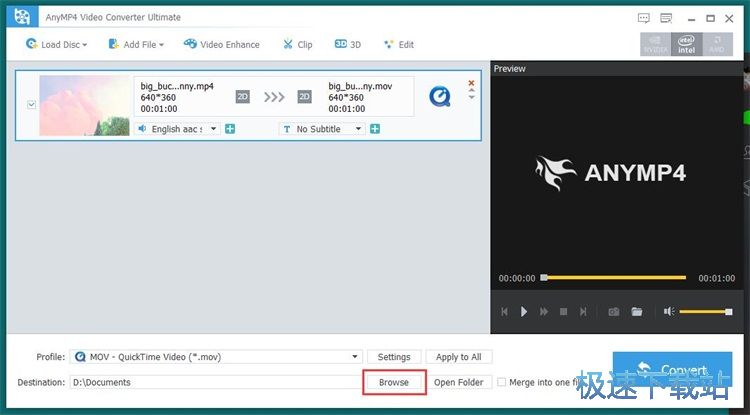Click the AnyMP4 app logo icon
This screenshot has width=750, height=415.
tap(22, 17)
